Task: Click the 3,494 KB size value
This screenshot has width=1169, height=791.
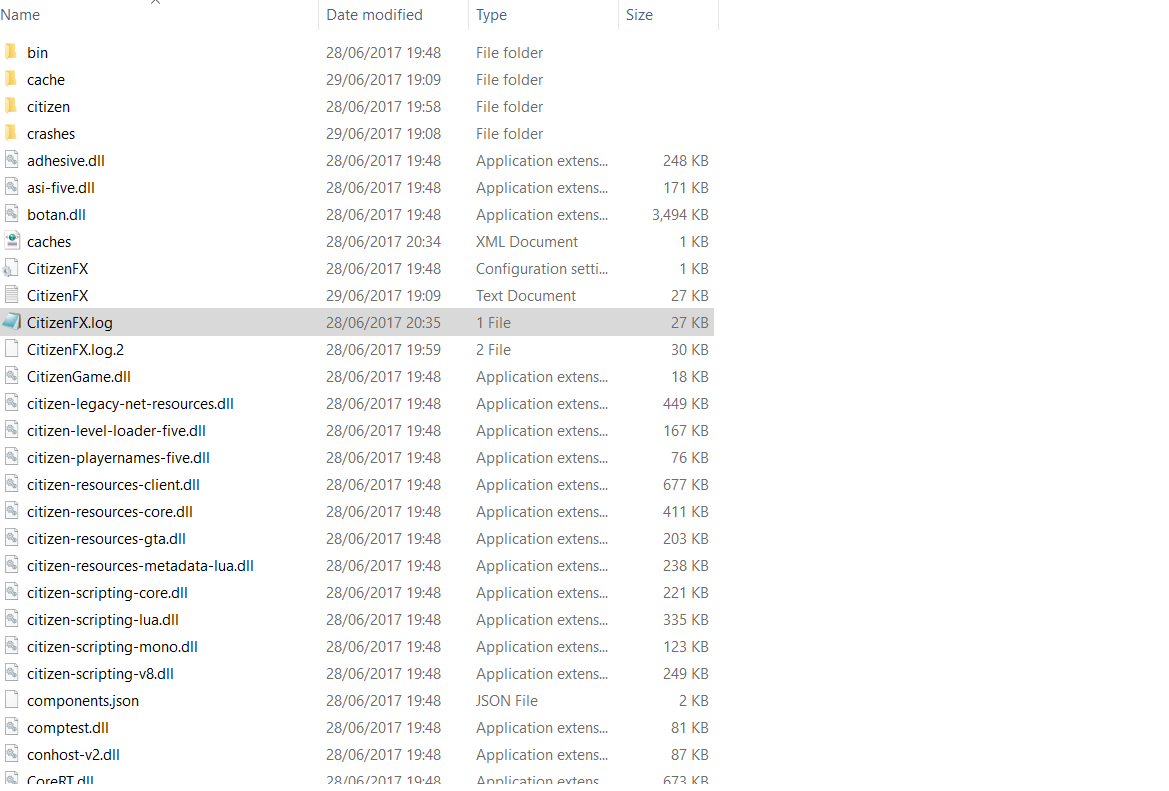Action: (680, 214)
